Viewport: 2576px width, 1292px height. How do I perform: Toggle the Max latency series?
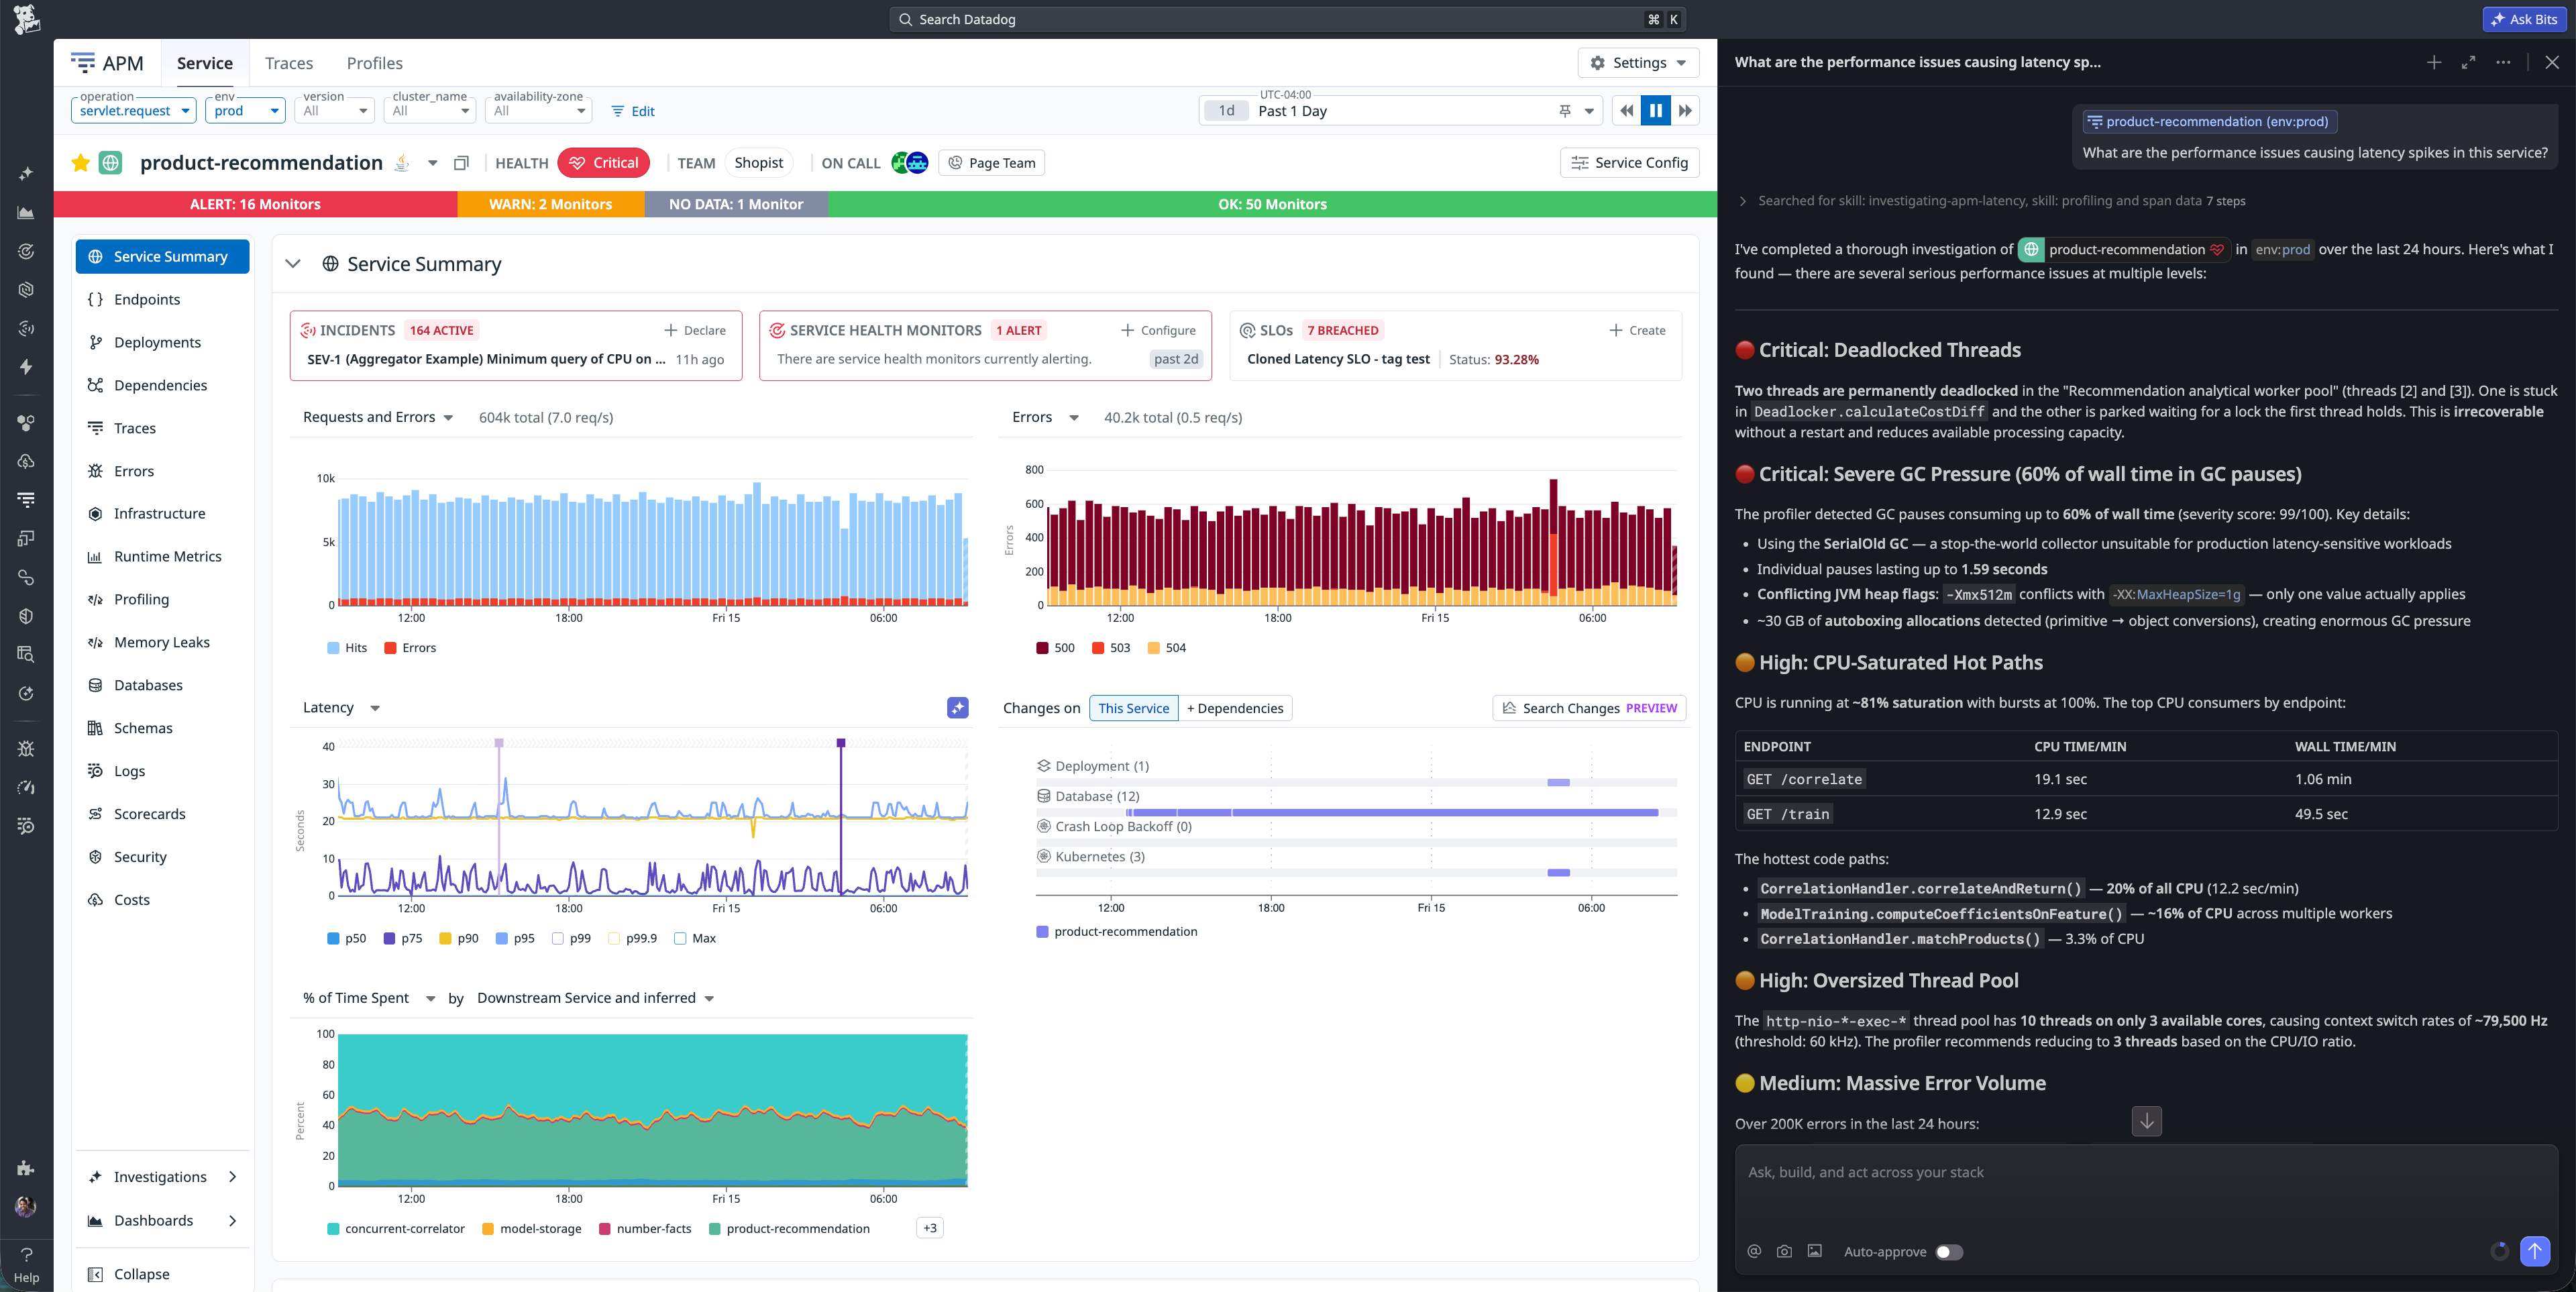tap(695, 938)
